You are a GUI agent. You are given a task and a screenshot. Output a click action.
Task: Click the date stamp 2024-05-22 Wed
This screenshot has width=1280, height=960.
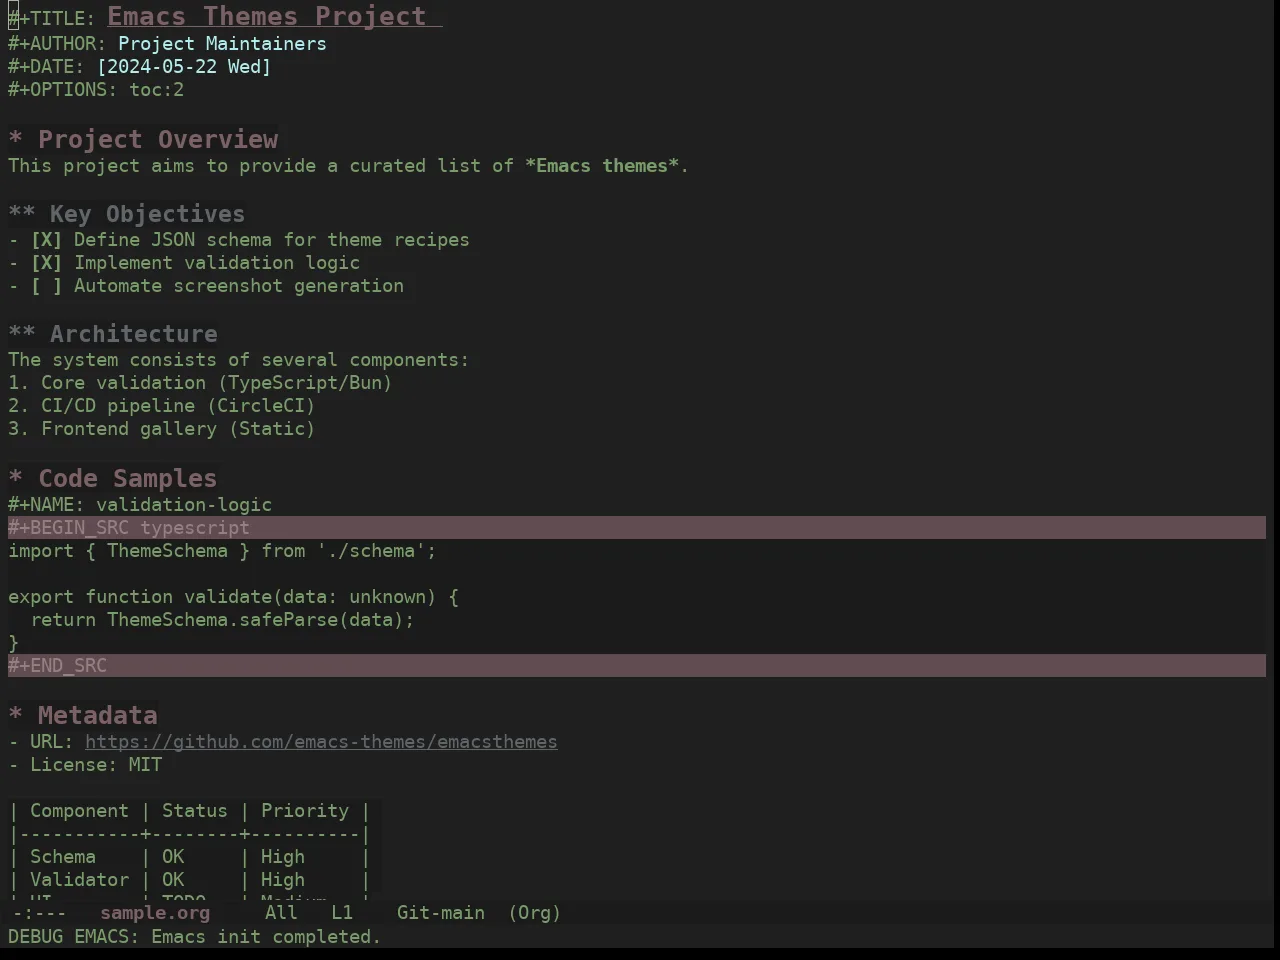[x=184, y=67]
